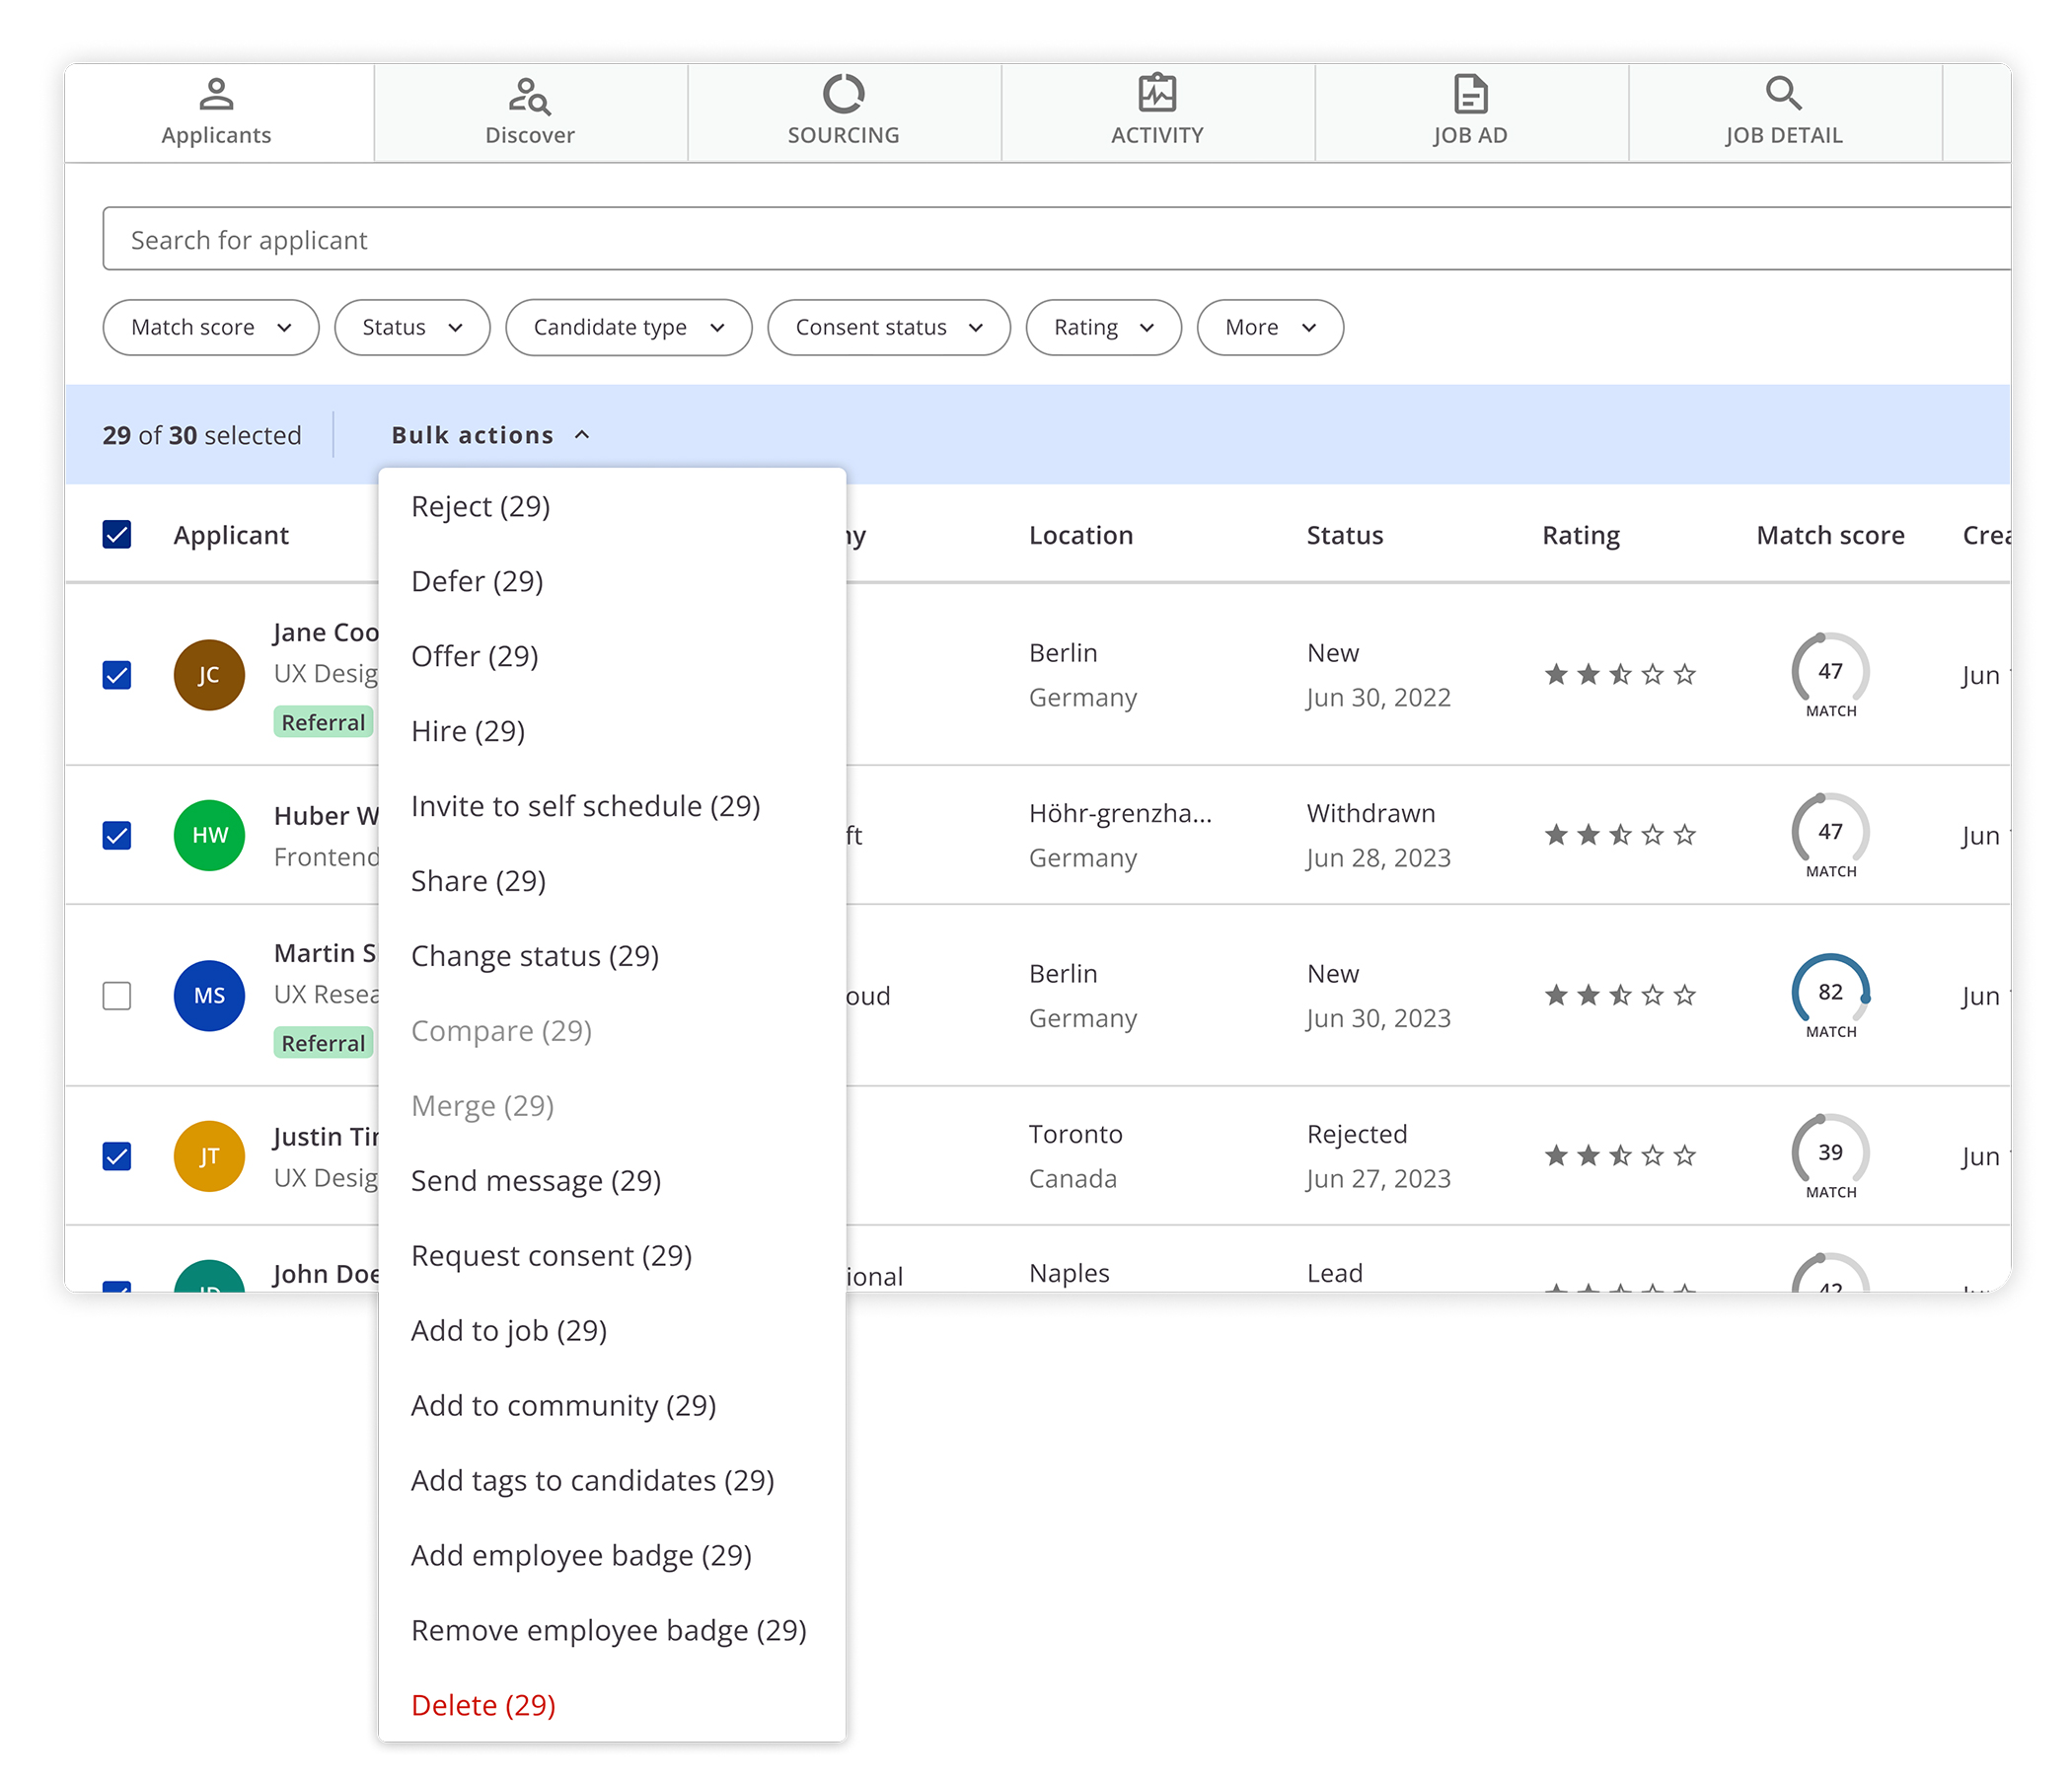The width and height of the screenshot is (2072, 1782).
Task: Click Martin's MS avatar icon
Action: pos(209,995)
